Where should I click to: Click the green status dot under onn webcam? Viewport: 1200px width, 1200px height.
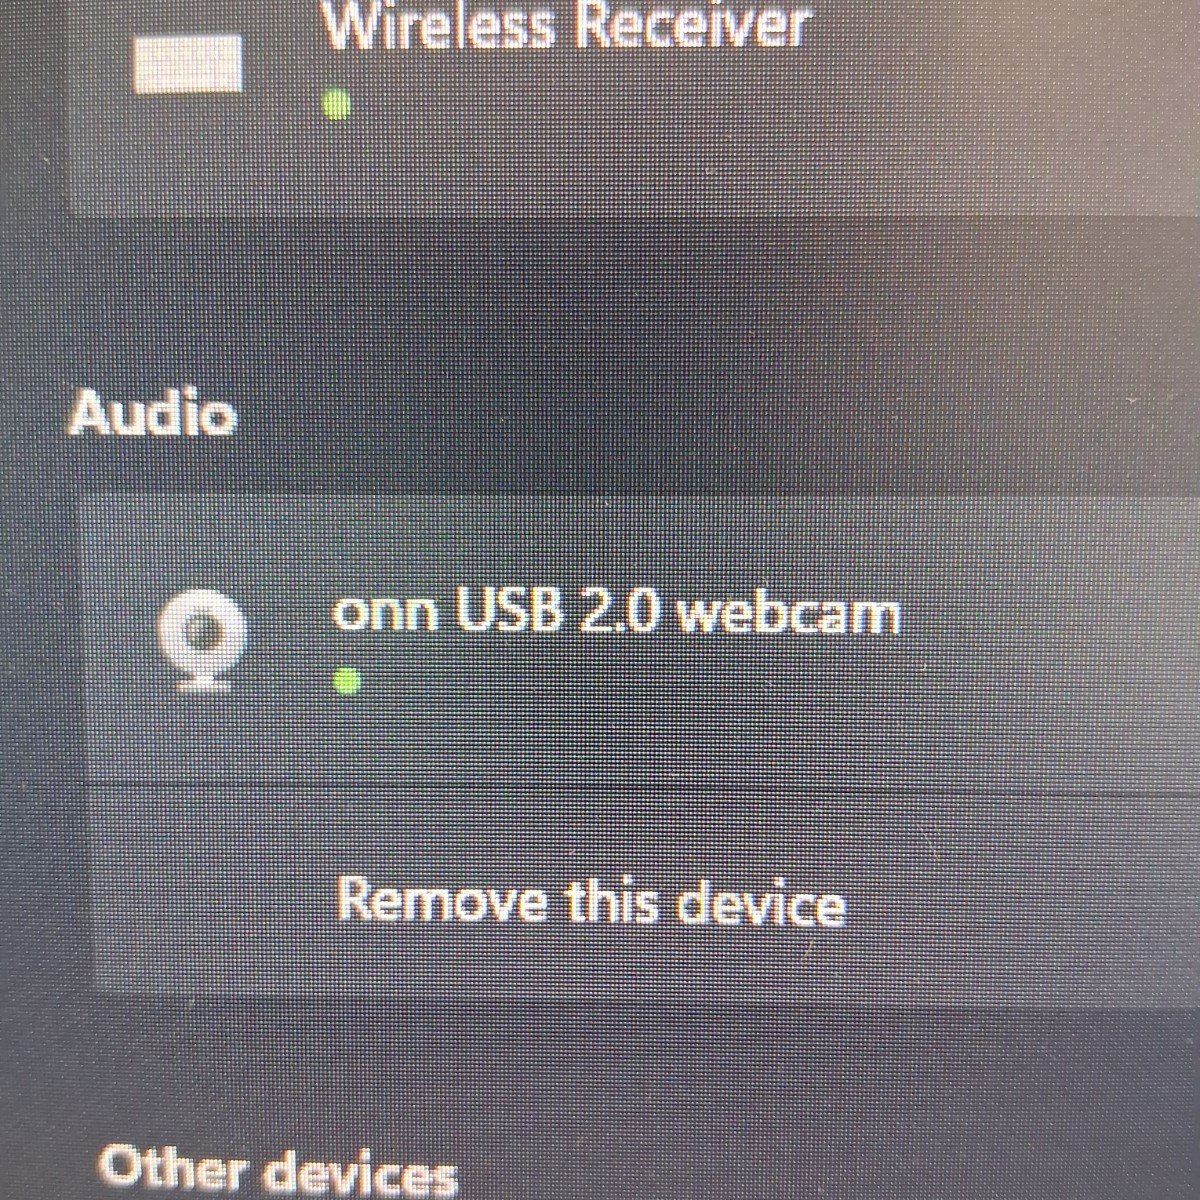pos(347,681)
